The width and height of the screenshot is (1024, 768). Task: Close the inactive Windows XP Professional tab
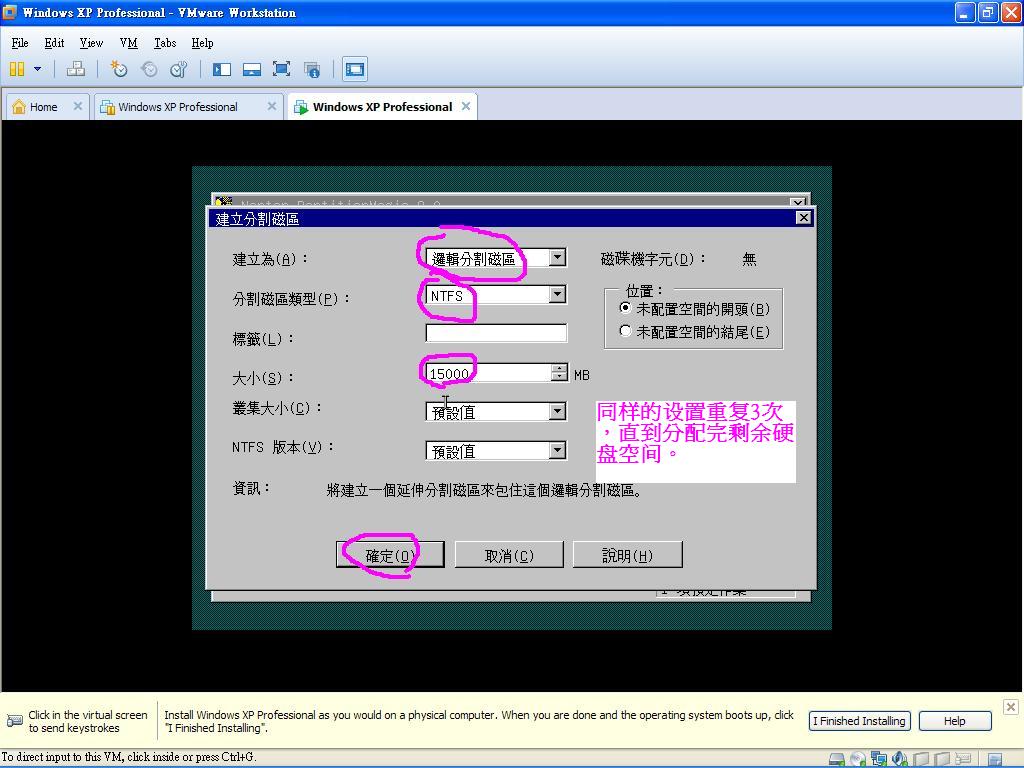[x=272, y=106]
